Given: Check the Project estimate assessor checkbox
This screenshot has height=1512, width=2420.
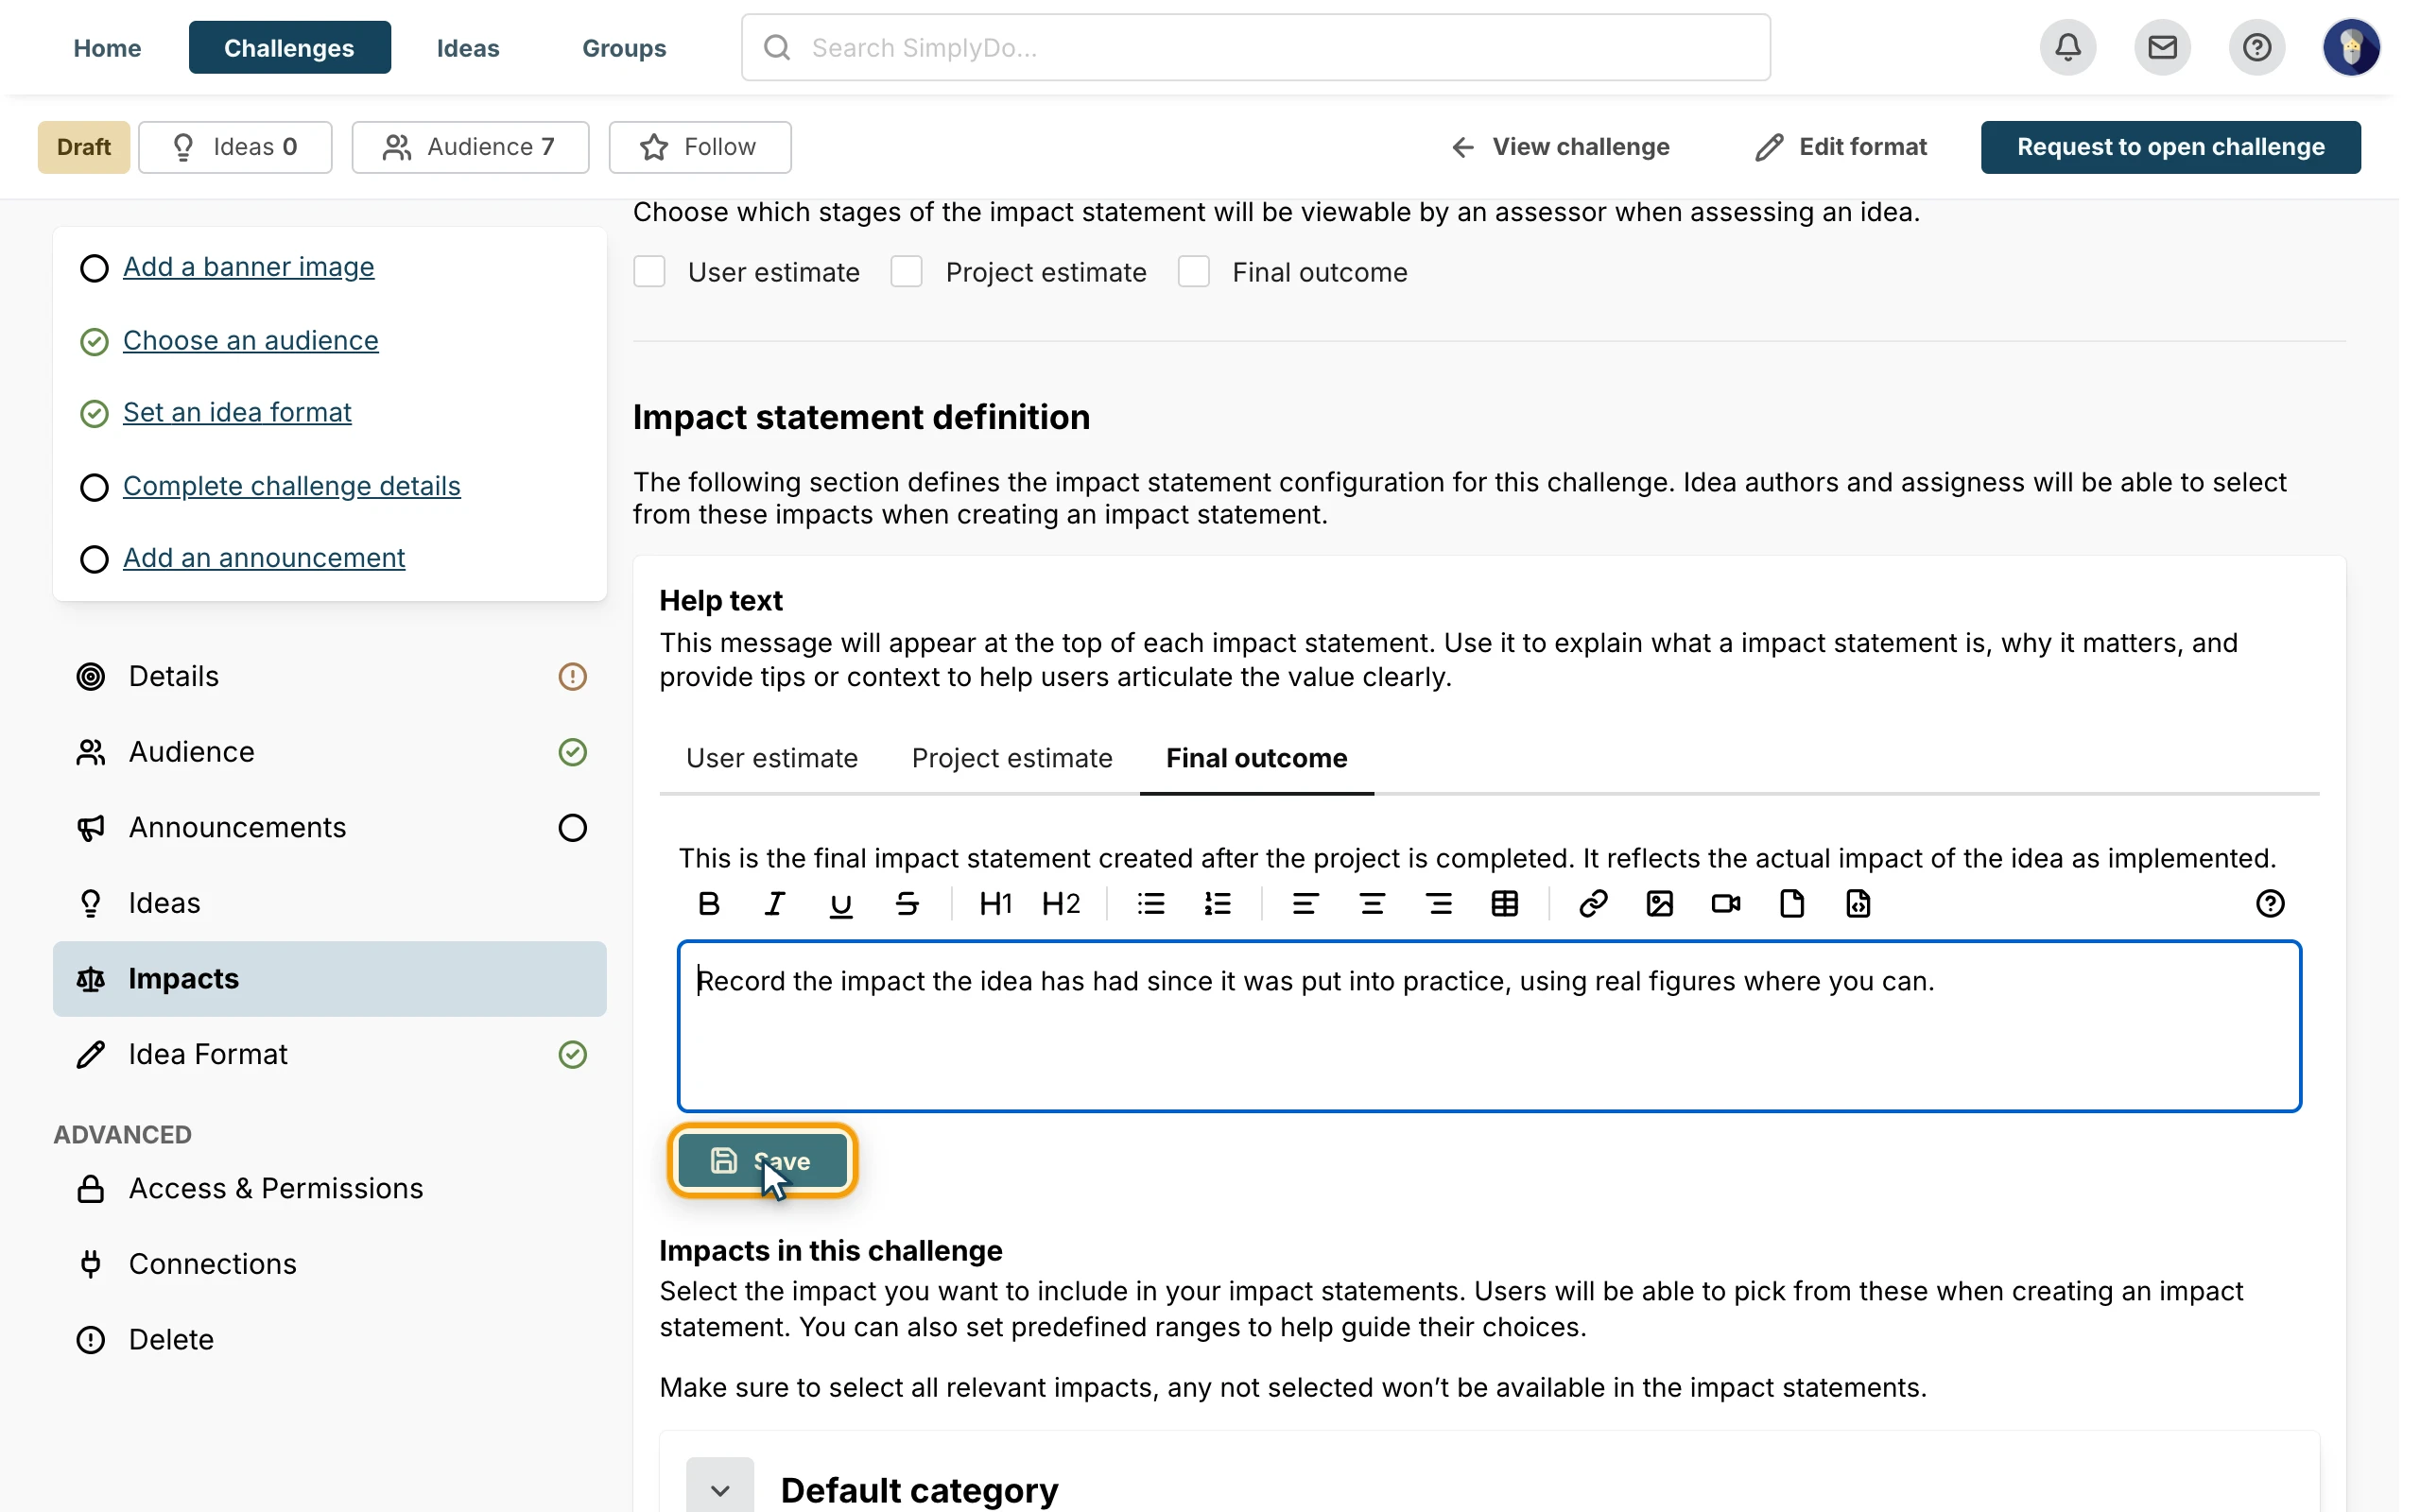Looking at the screenshot, I should tap(907, 272).
